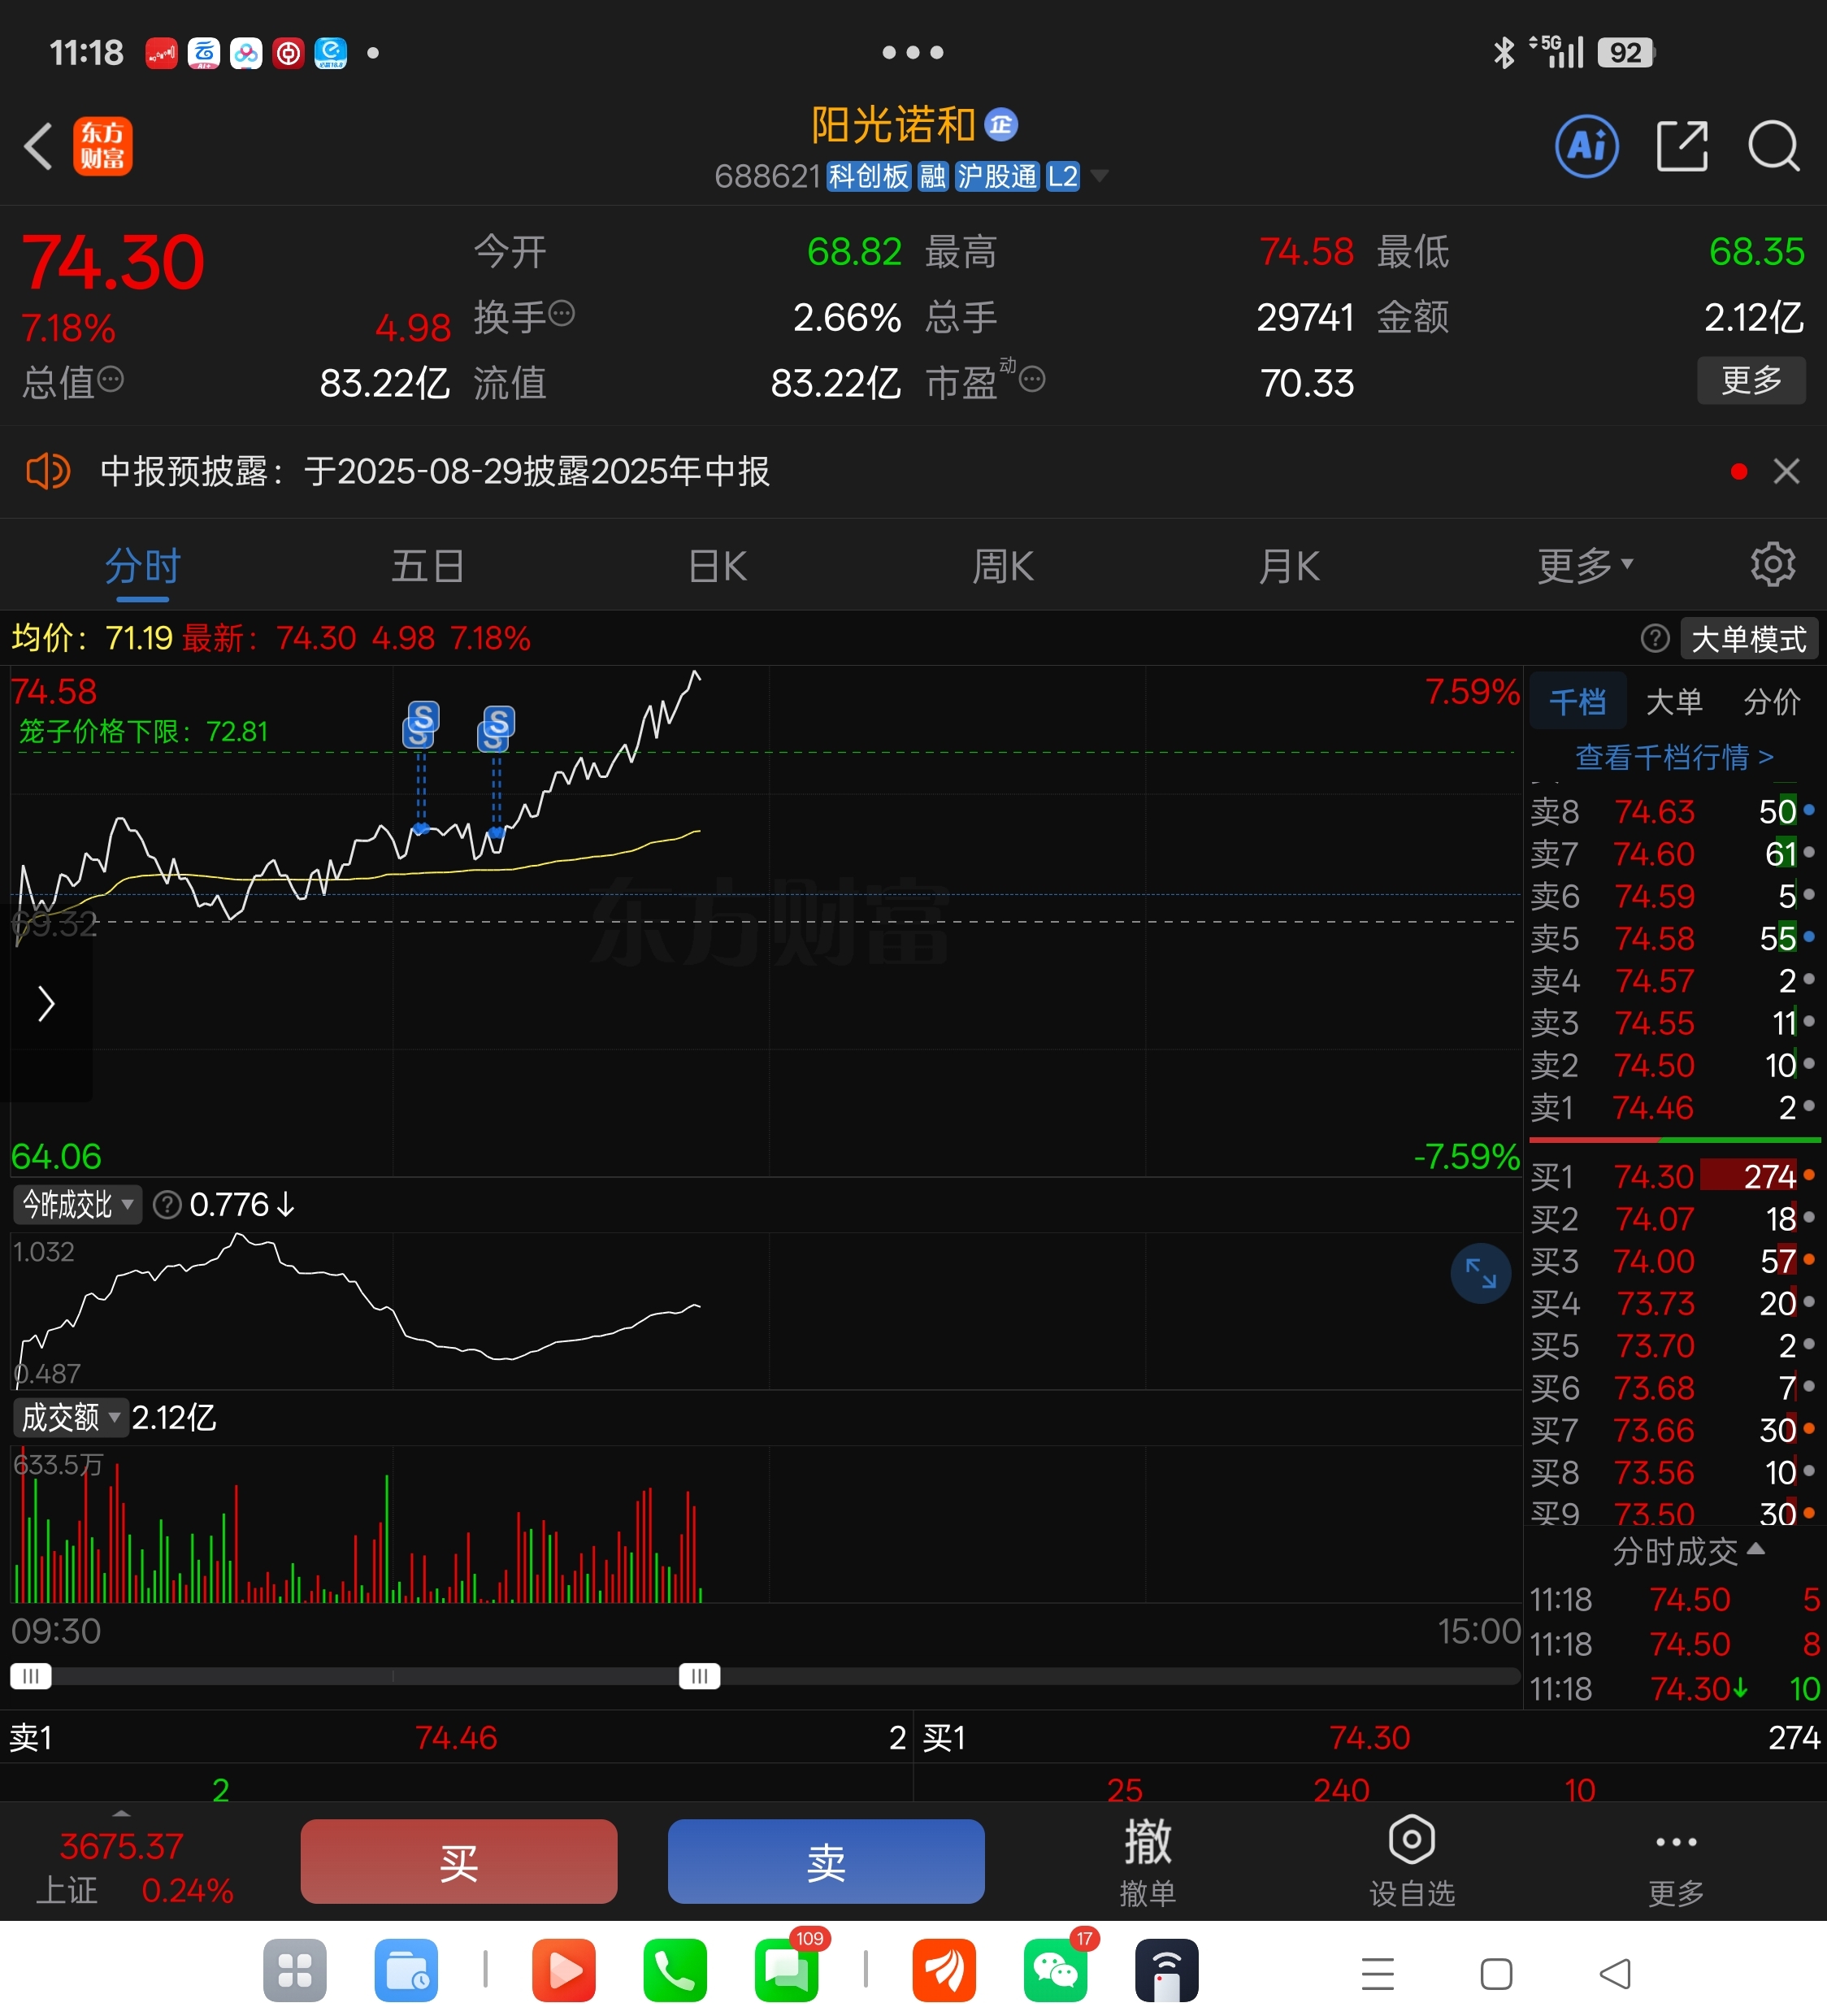Viewport: 1827px width, 2016px height.
Task: Tap 买1 74.30 order book row
Action: pyautogui.click(x=1673, y=1176)
